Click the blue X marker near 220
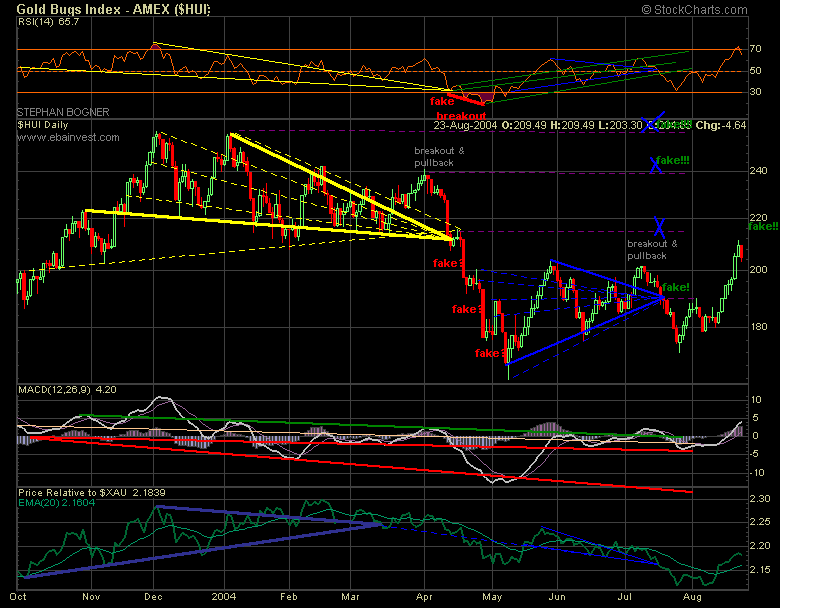Screen dimensions: 830x608 click(659, 226)
